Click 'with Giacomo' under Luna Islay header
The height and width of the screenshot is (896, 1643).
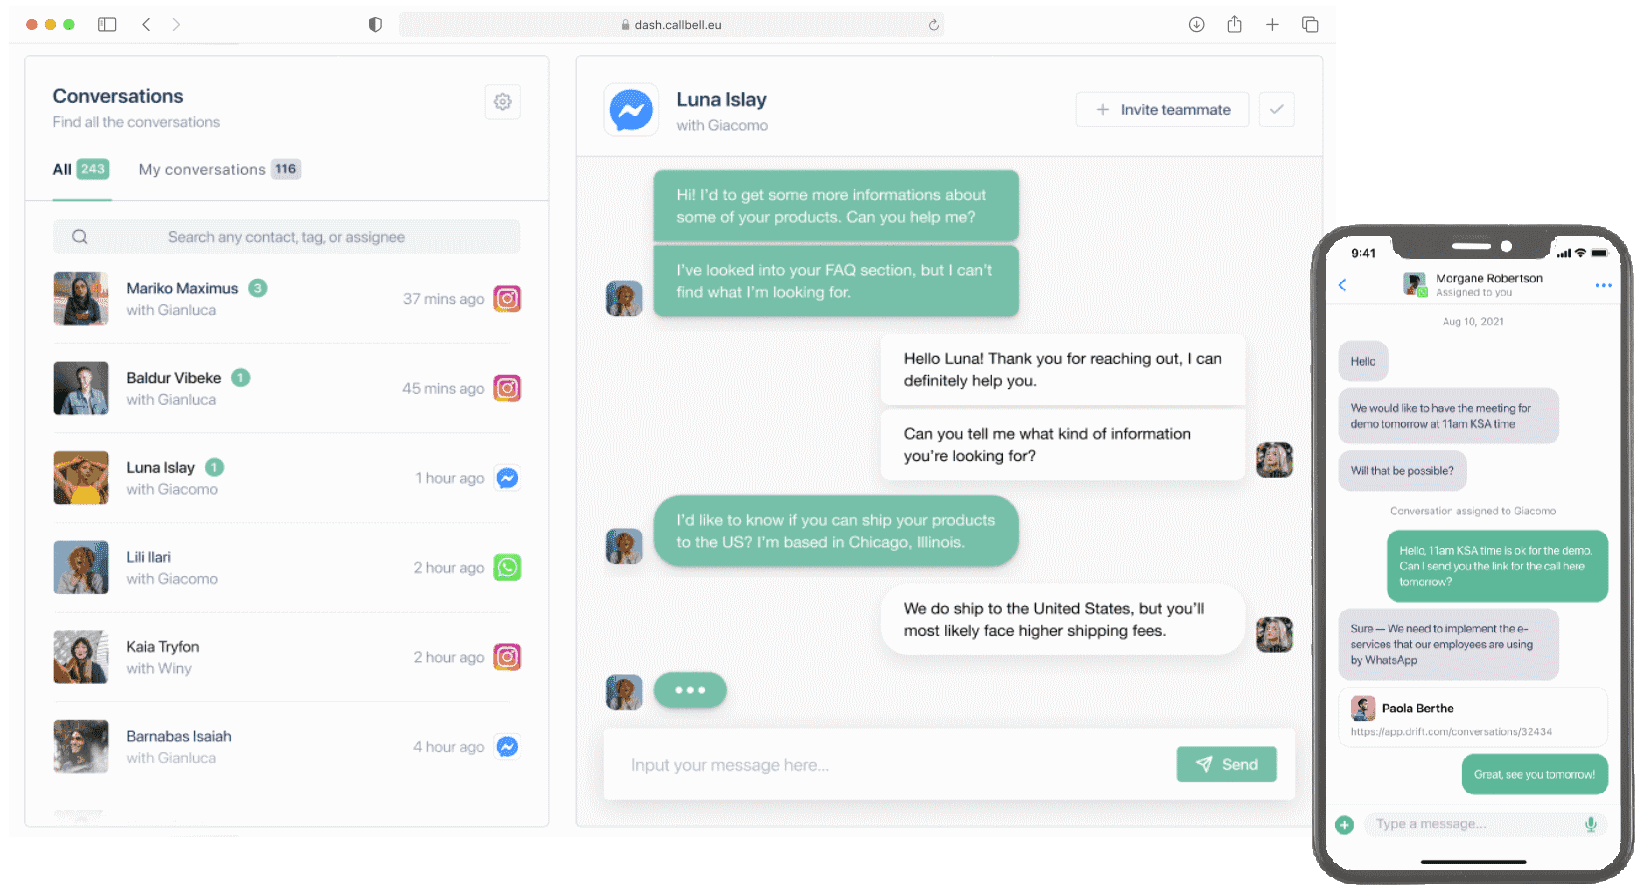[722, 126]
